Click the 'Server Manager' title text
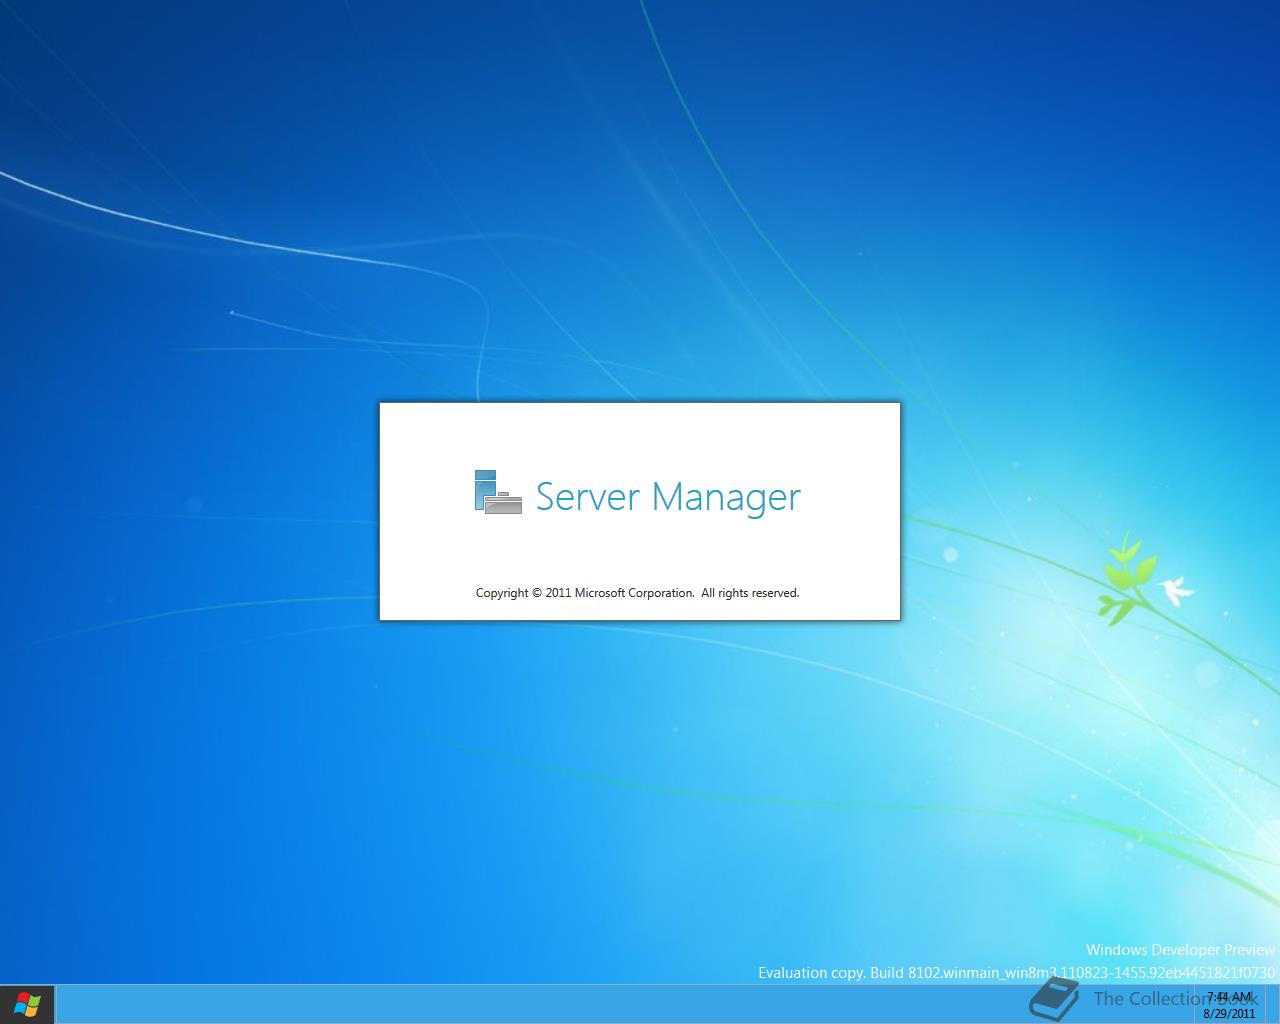The image size is (1280, 1024). coord(668,497)
